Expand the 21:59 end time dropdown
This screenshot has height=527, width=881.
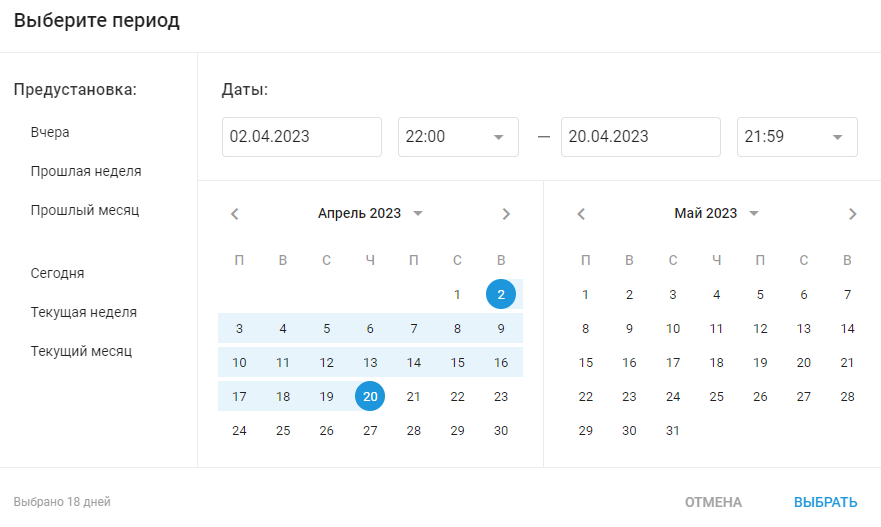tap(797, 137)
